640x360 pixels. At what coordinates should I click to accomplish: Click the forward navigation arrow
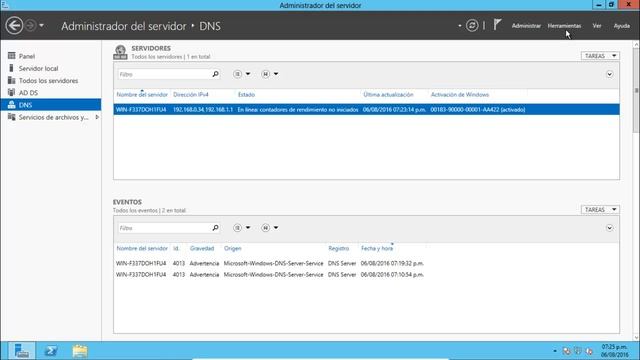(30, 26)
